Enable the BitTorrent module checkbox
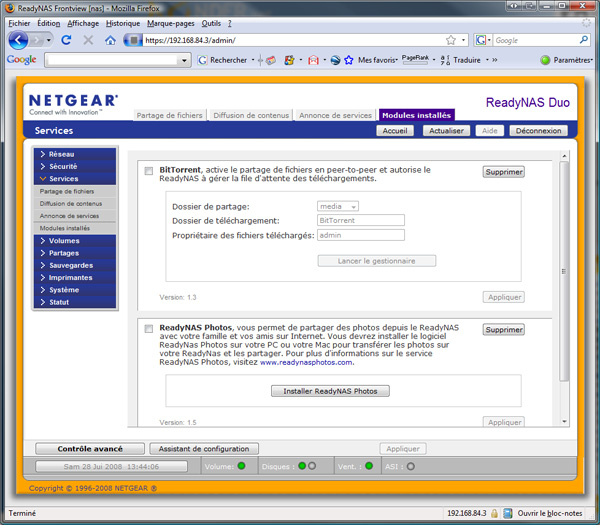Viewport: 600px width, 525px height. click(148, 171)
